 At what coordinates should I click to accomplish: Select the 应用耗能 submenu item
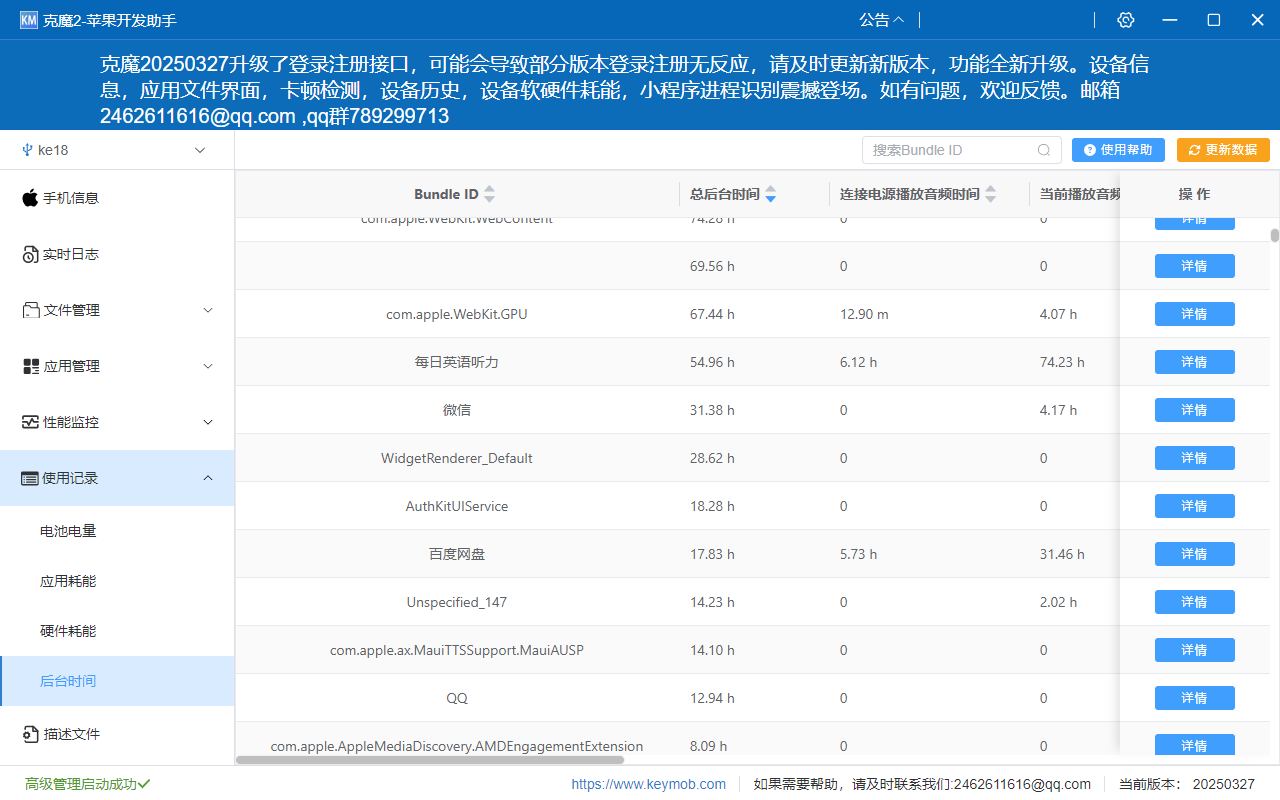[x=117, y=581]
